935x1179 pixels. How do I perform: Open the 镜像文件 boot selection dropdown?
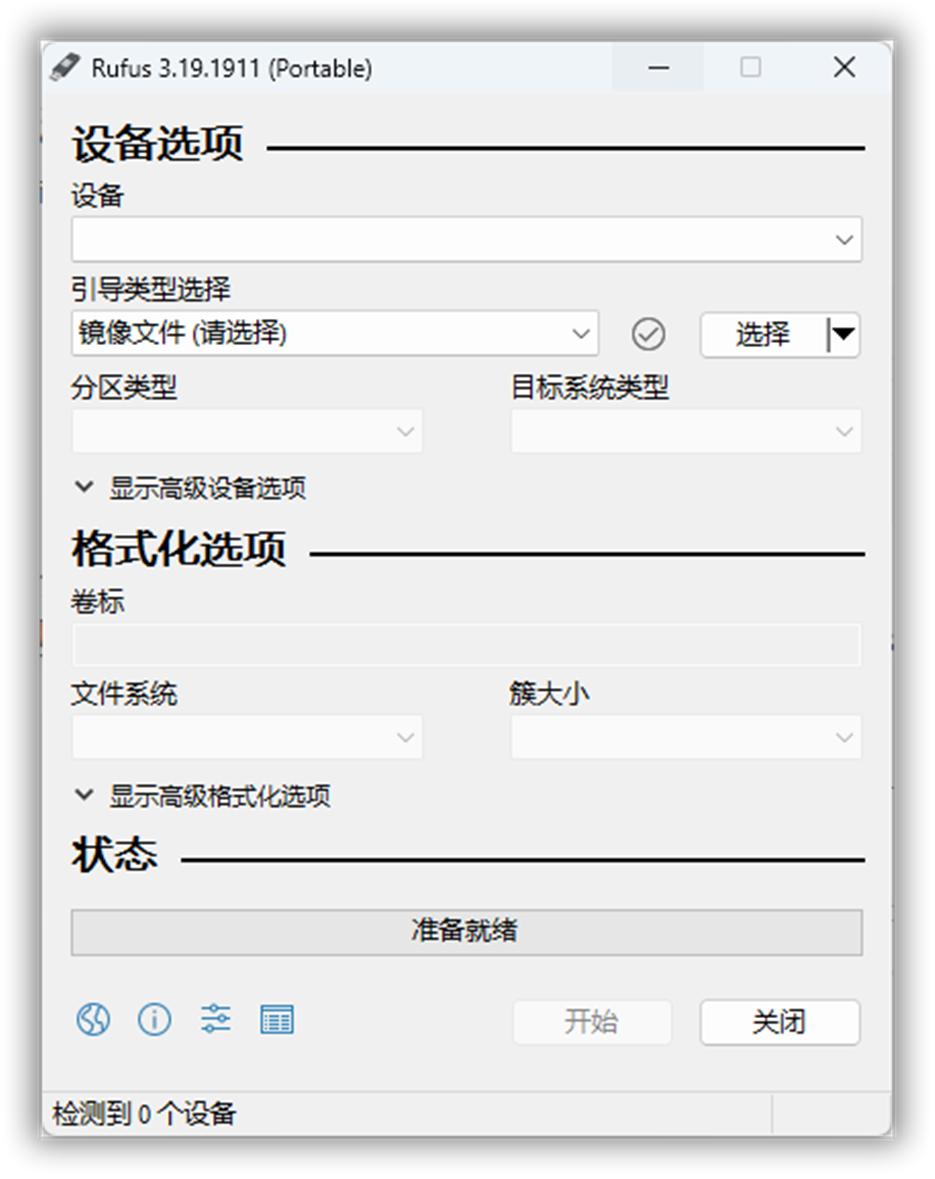335,334
